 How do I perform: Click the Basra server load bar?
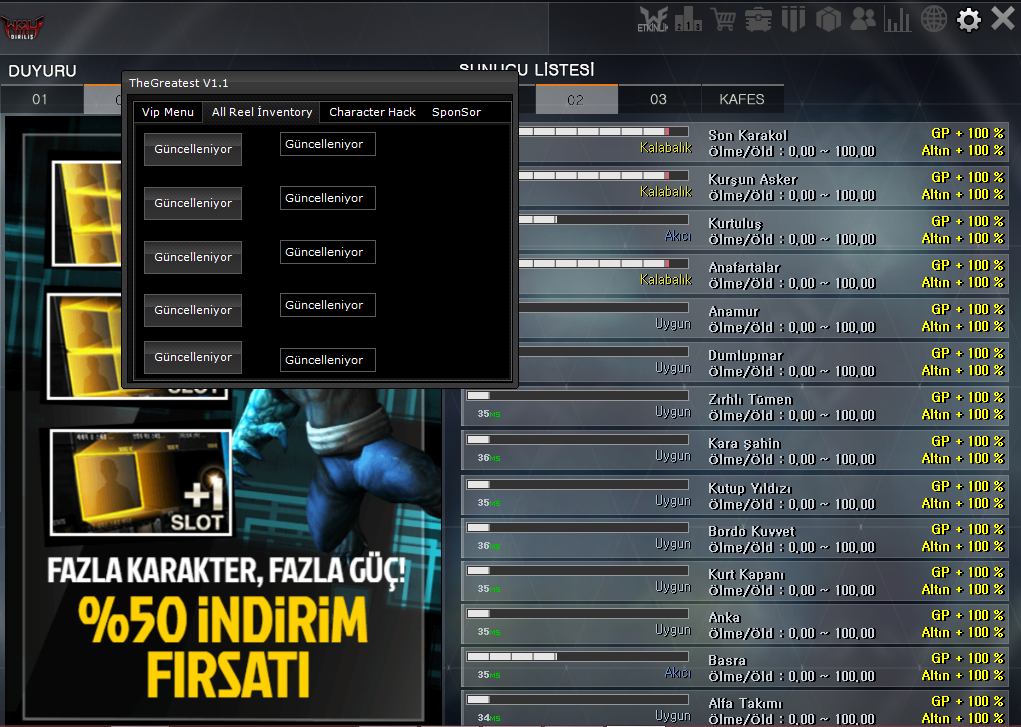tap(578, 657)
